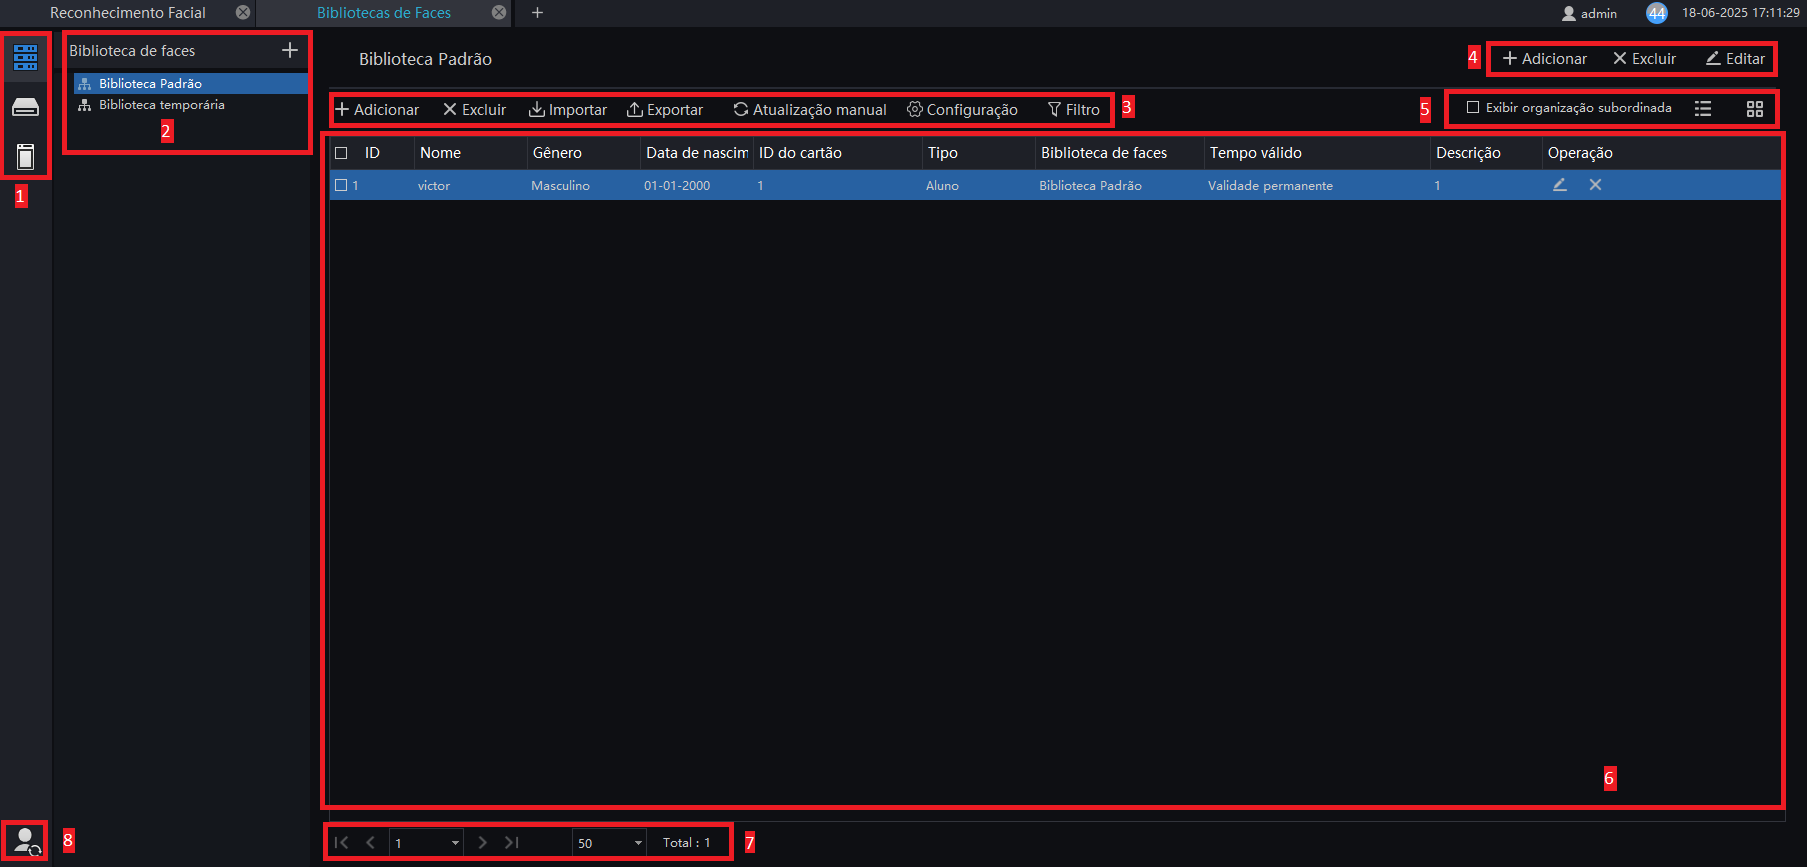The height and width of the screenshot is (867, 1807).
Task: Click Exportar to export faces
Action: 665,109
